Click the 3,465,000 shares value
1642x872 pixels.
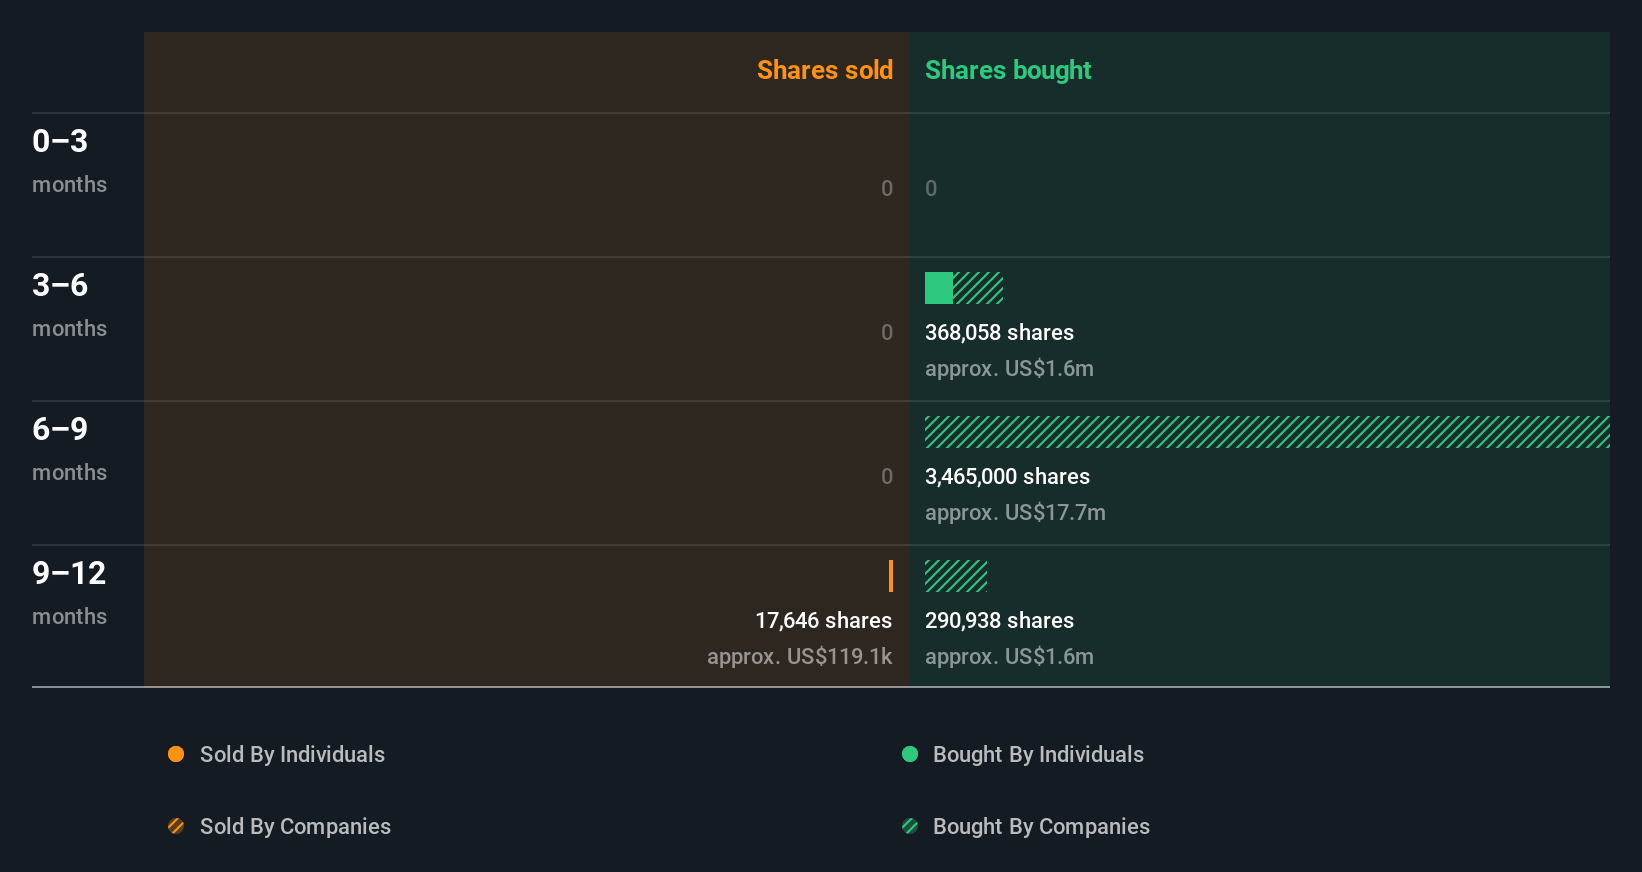(1007, 477)
